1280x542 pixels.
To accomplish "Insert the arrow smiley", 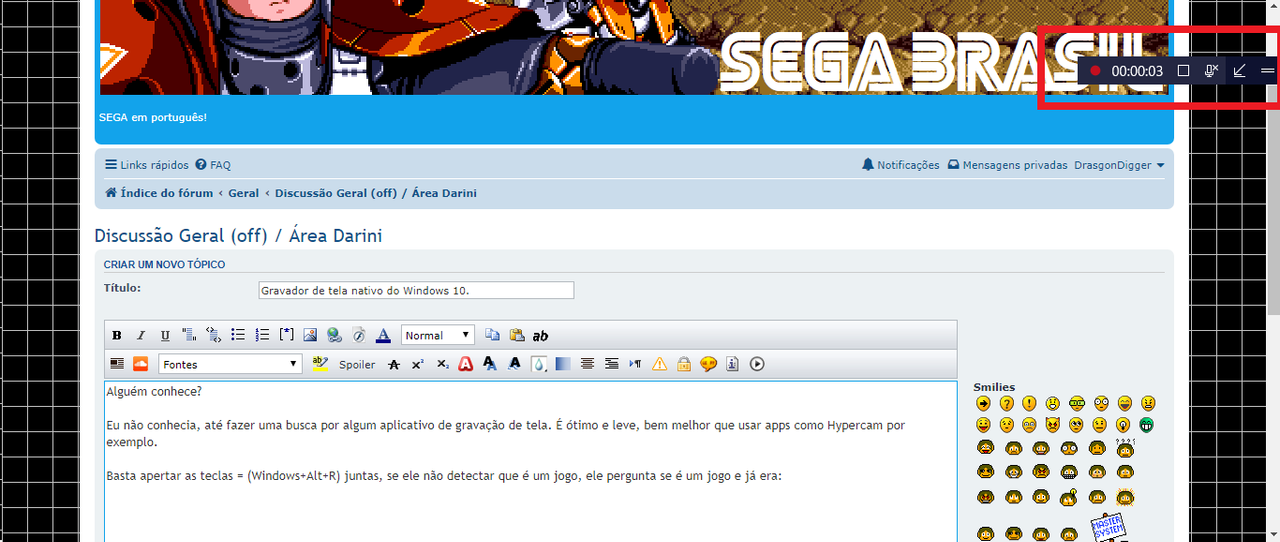I will (x=984, y=403).
